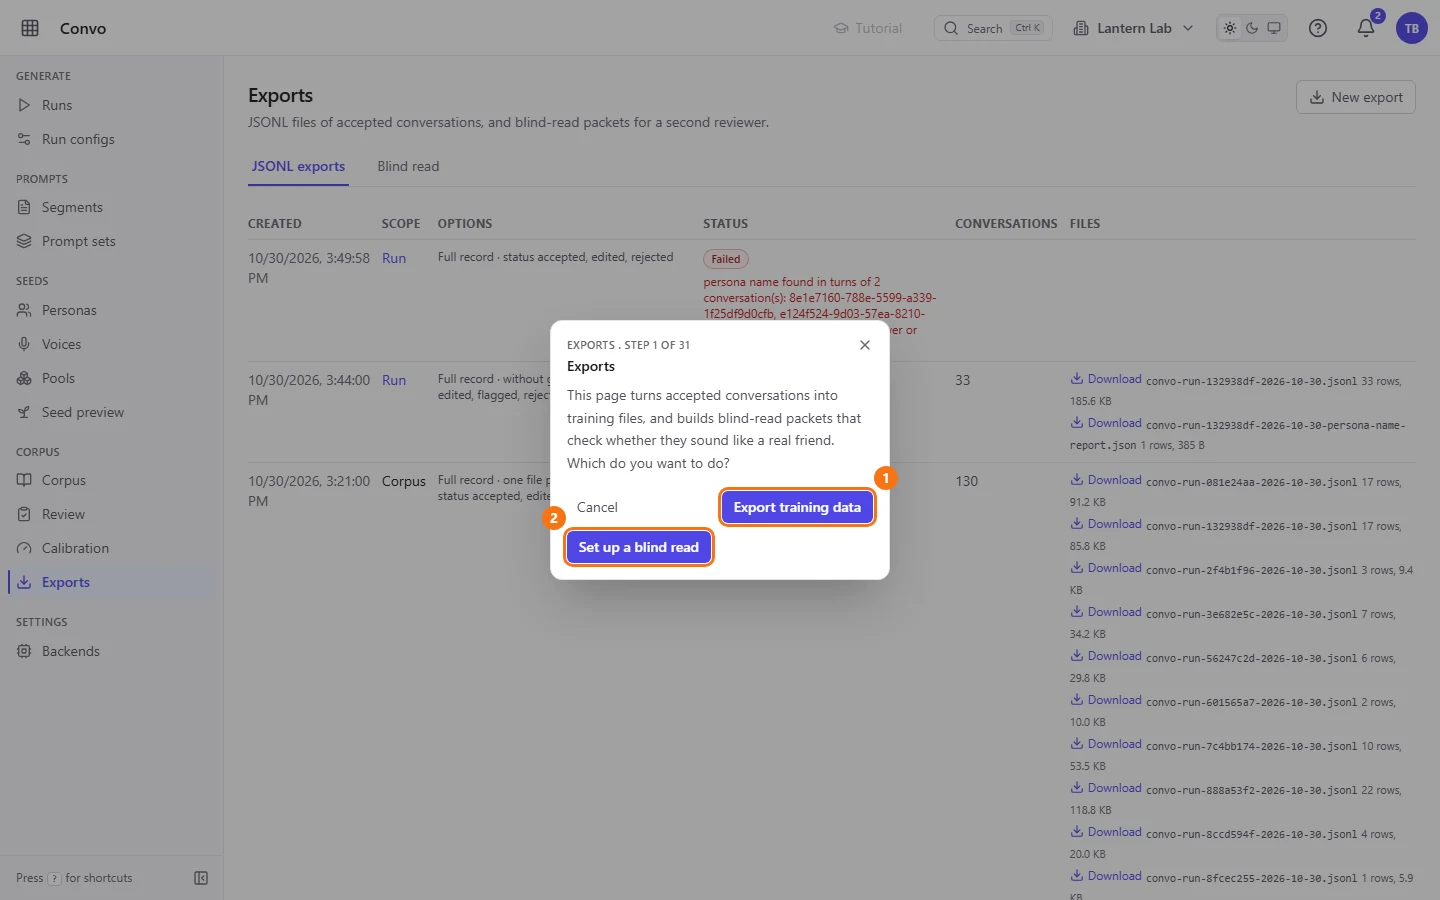Image resolution: width=1440 pixels, height=900 pixels.
Task: Open Segments in sidebar
Action: click(111, 207)
